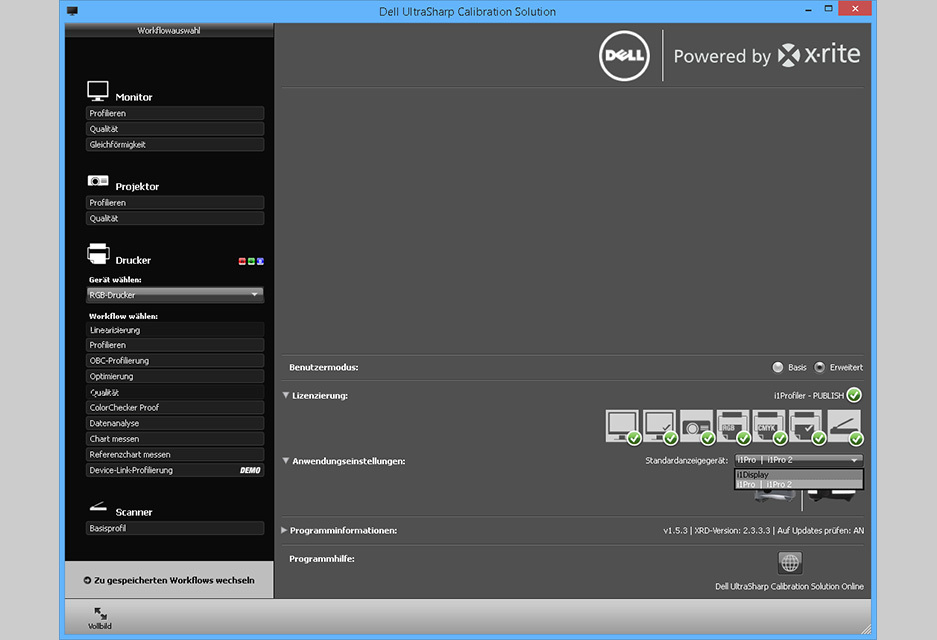Select the printer quality check license icon
The image size is (937, 640).
click(806, 426)
